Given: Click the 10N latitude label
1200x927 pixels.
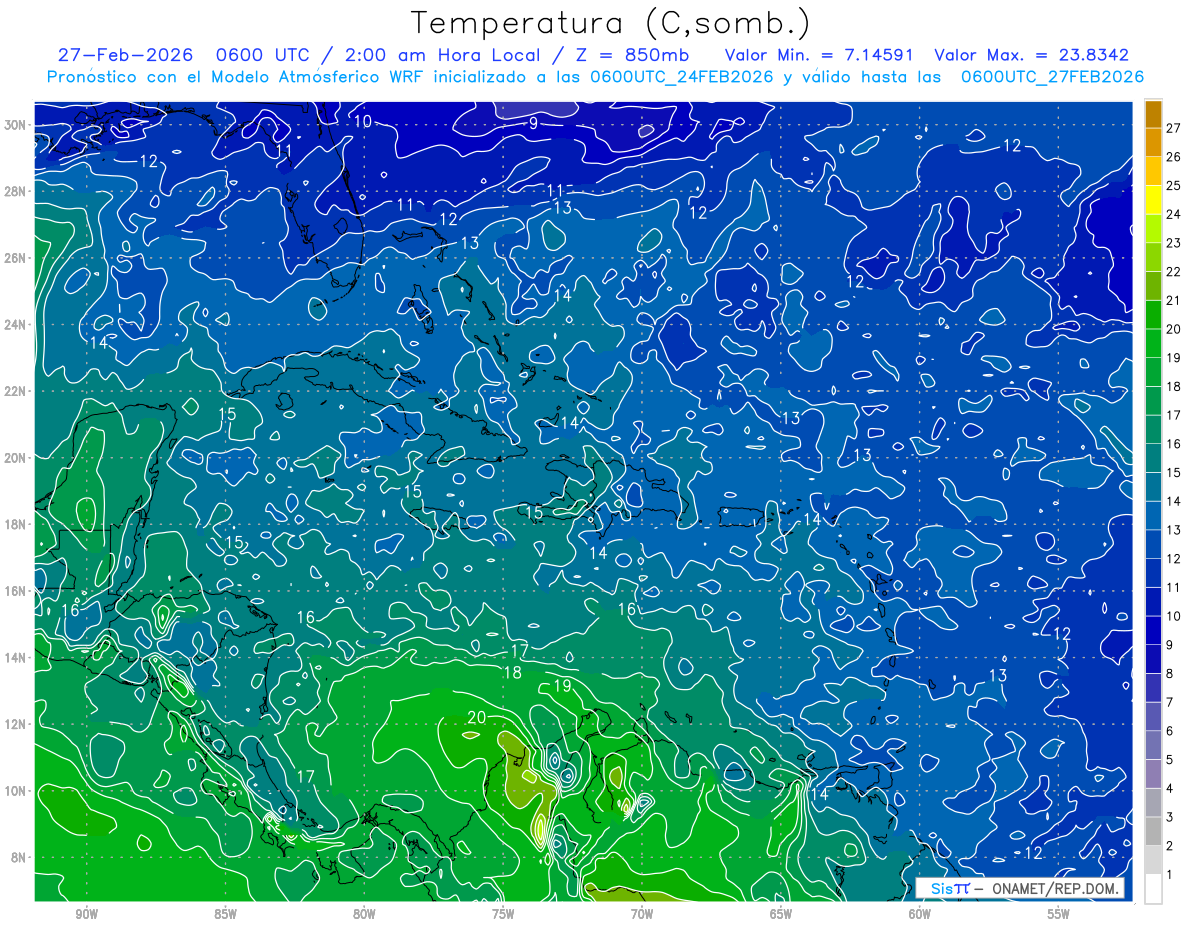Looking at the screenshot, I should 16,790.
